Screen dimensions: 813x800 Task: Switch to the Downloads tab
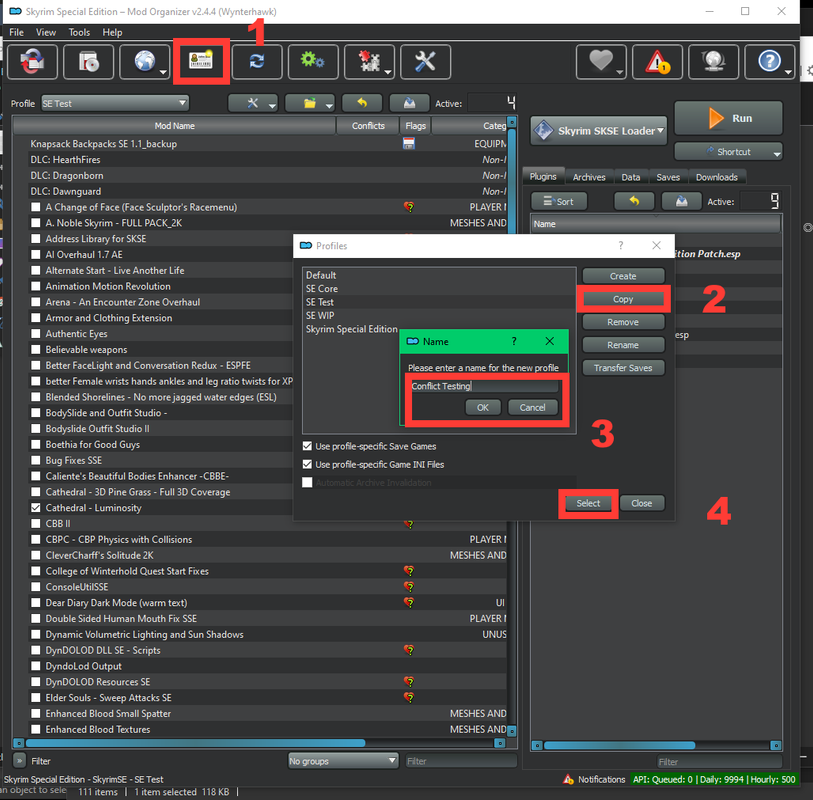click(x=717, y=177)
